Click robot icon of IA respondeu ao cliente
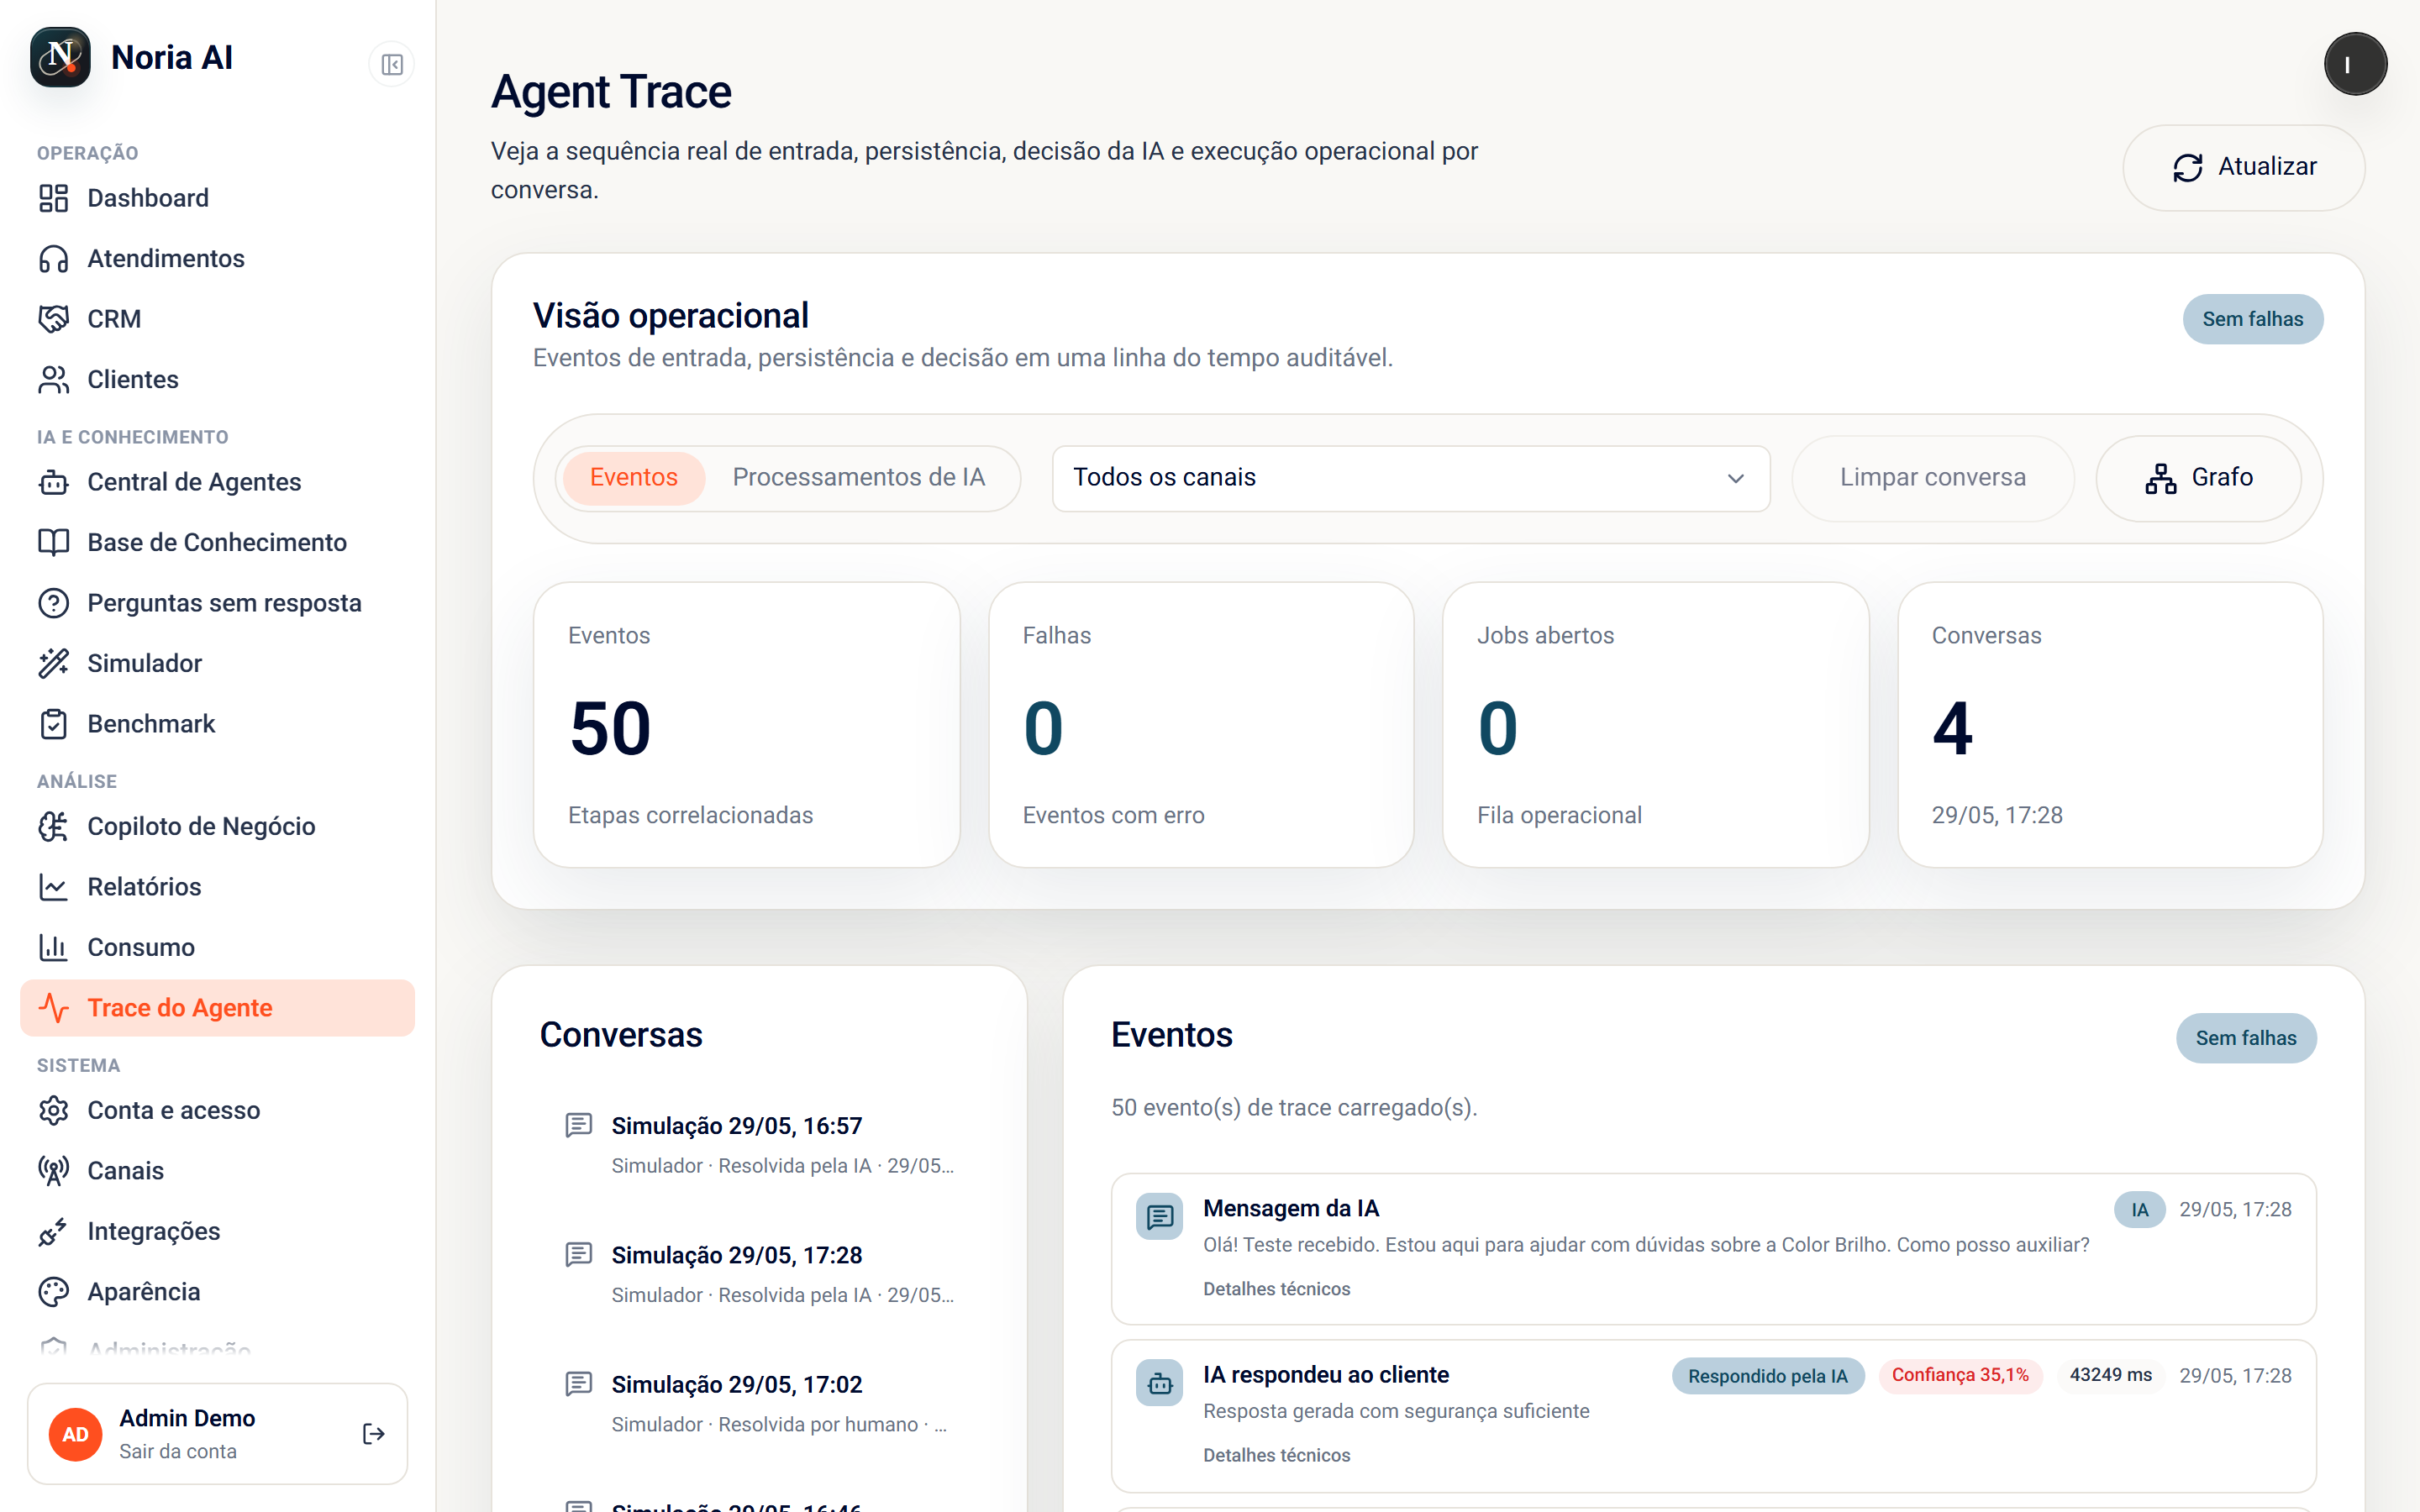This screenshot has width=2420, height=1512. pos(1159,1383)
